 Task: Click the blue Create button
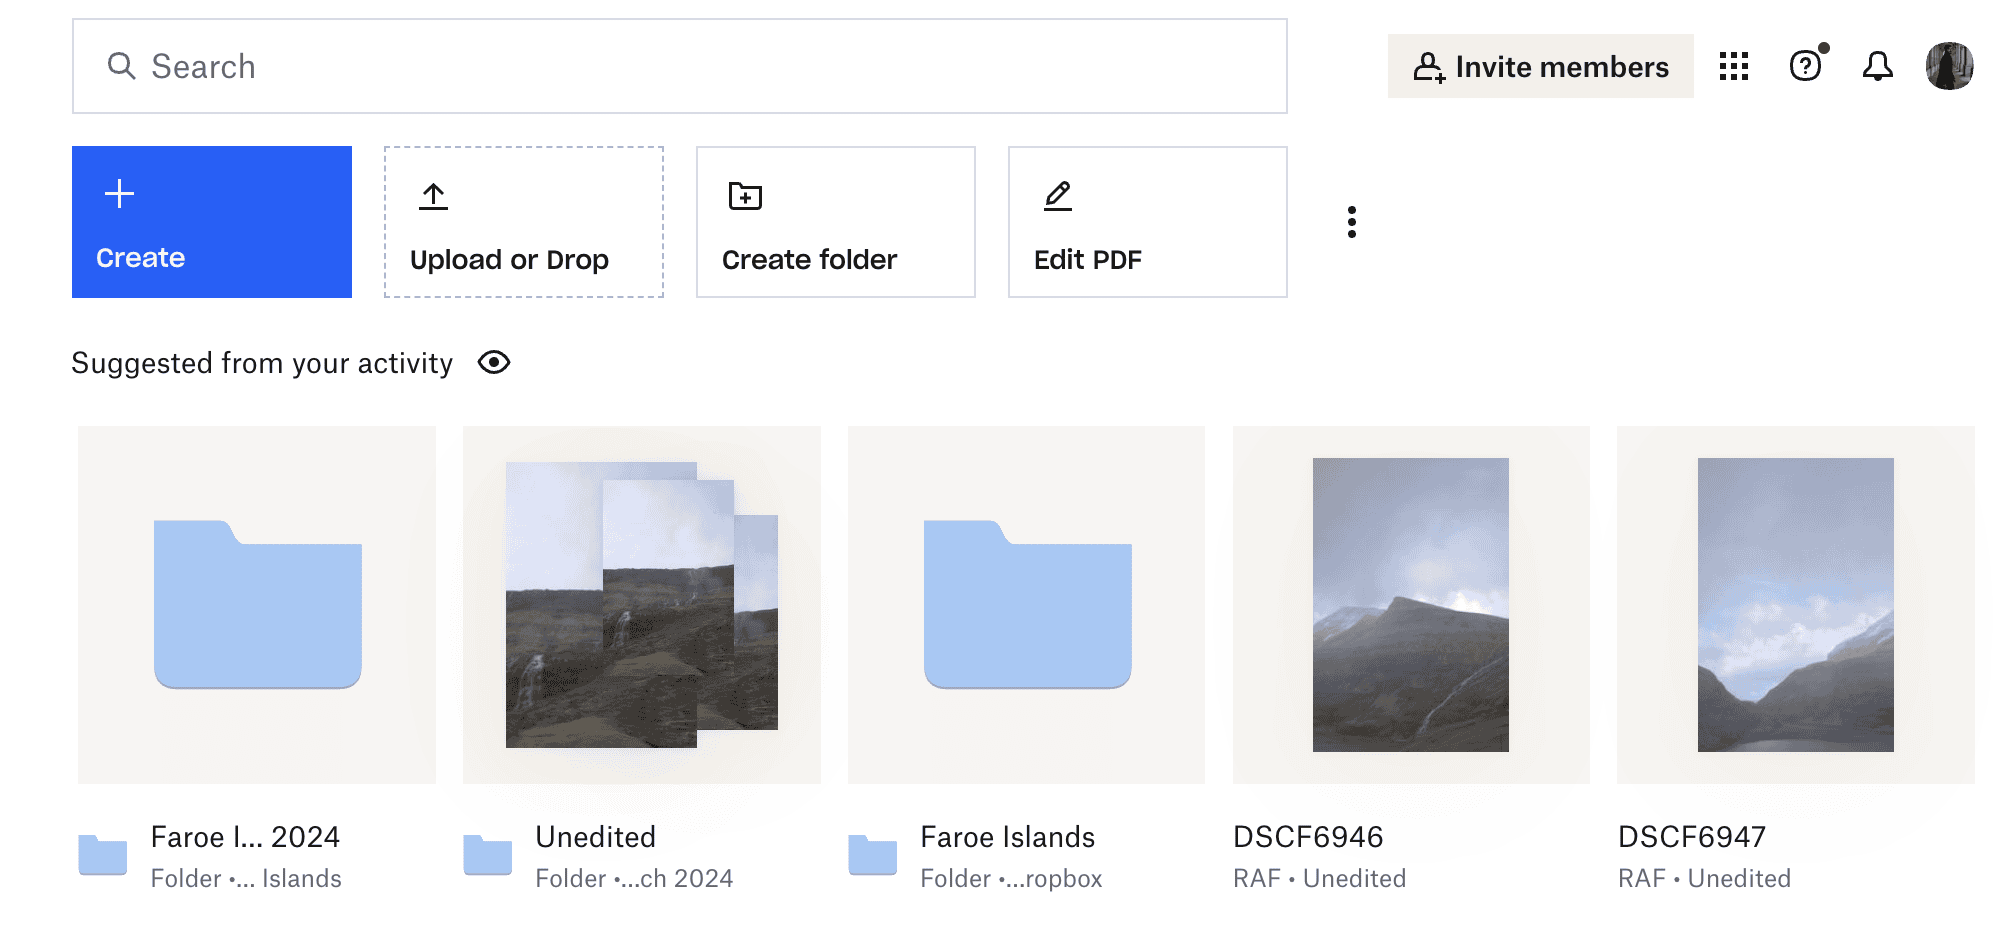tap(212, 222)
